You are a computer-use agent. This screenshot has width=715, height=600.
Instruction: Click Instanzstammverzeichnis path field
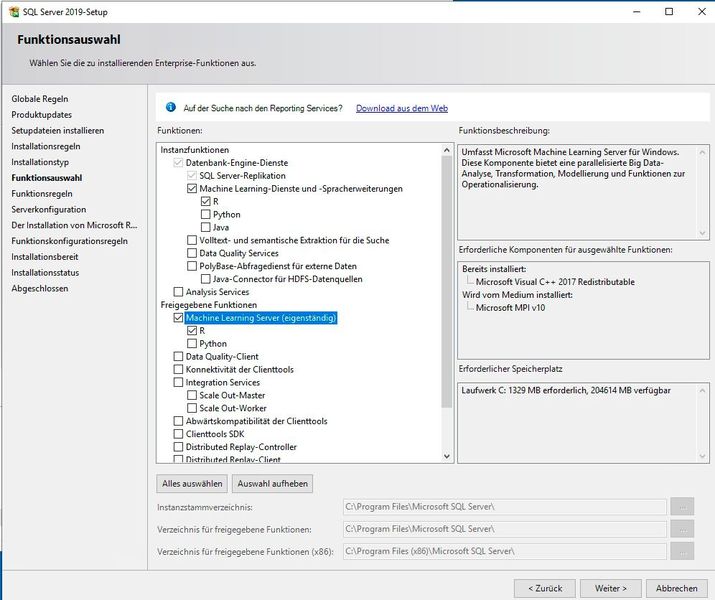[505, 507]
